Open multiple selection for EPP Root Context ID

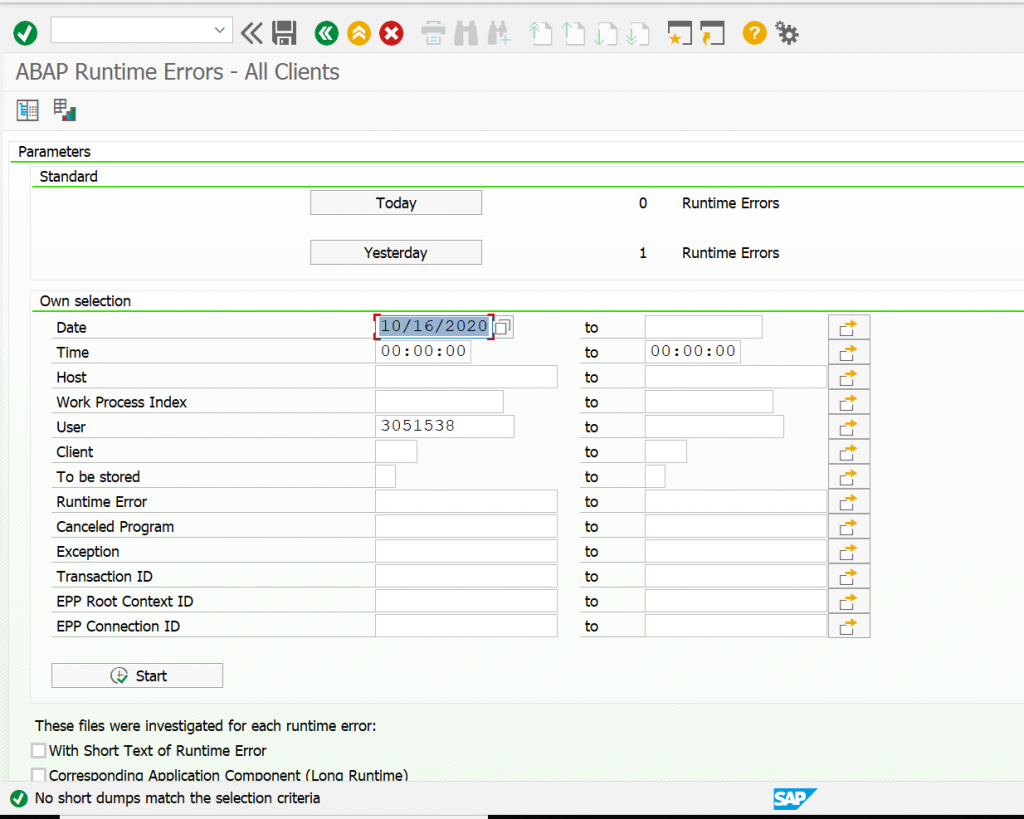pos(848,601)
